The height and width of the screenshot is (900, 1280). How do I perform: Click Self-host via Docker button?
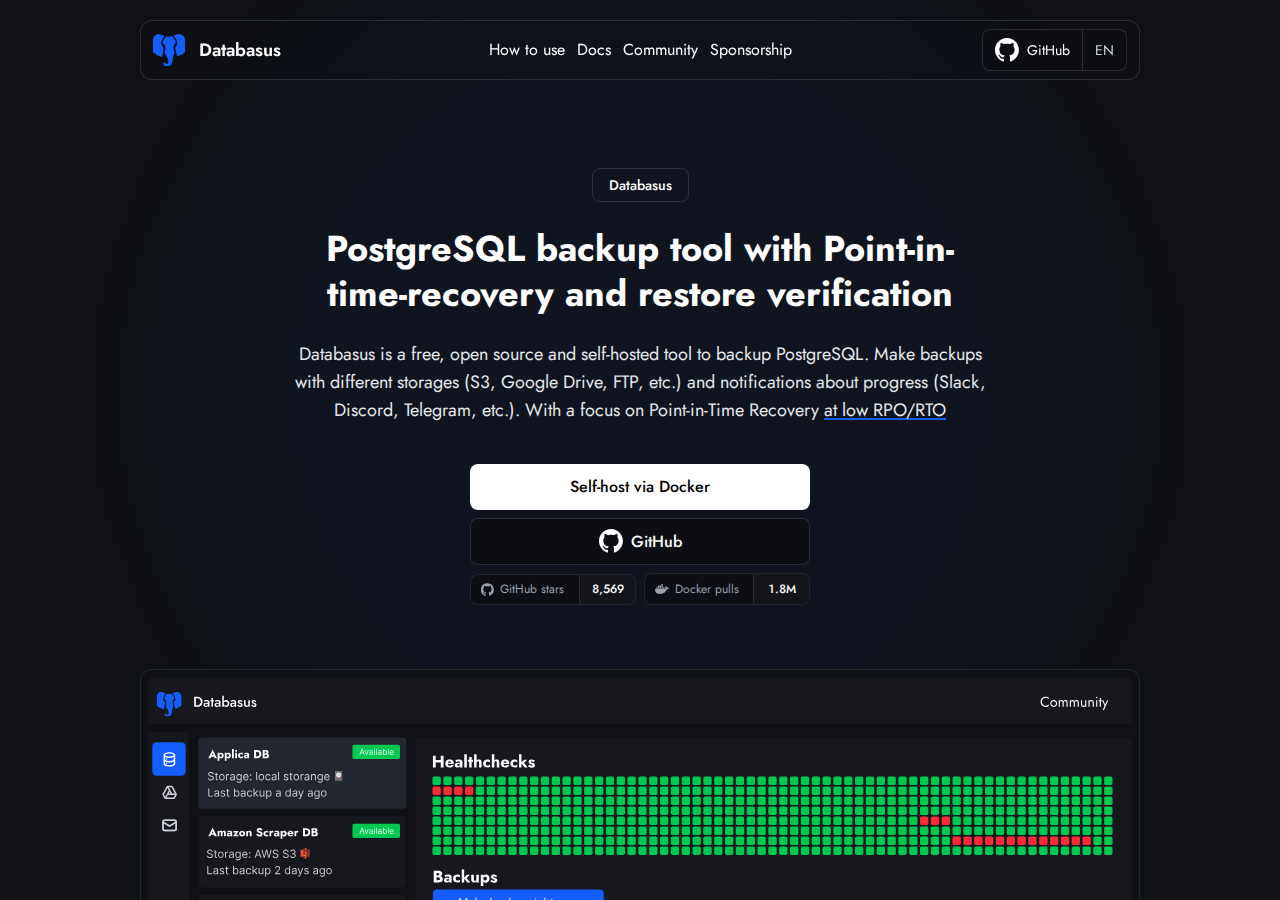(x=640, y=487)
